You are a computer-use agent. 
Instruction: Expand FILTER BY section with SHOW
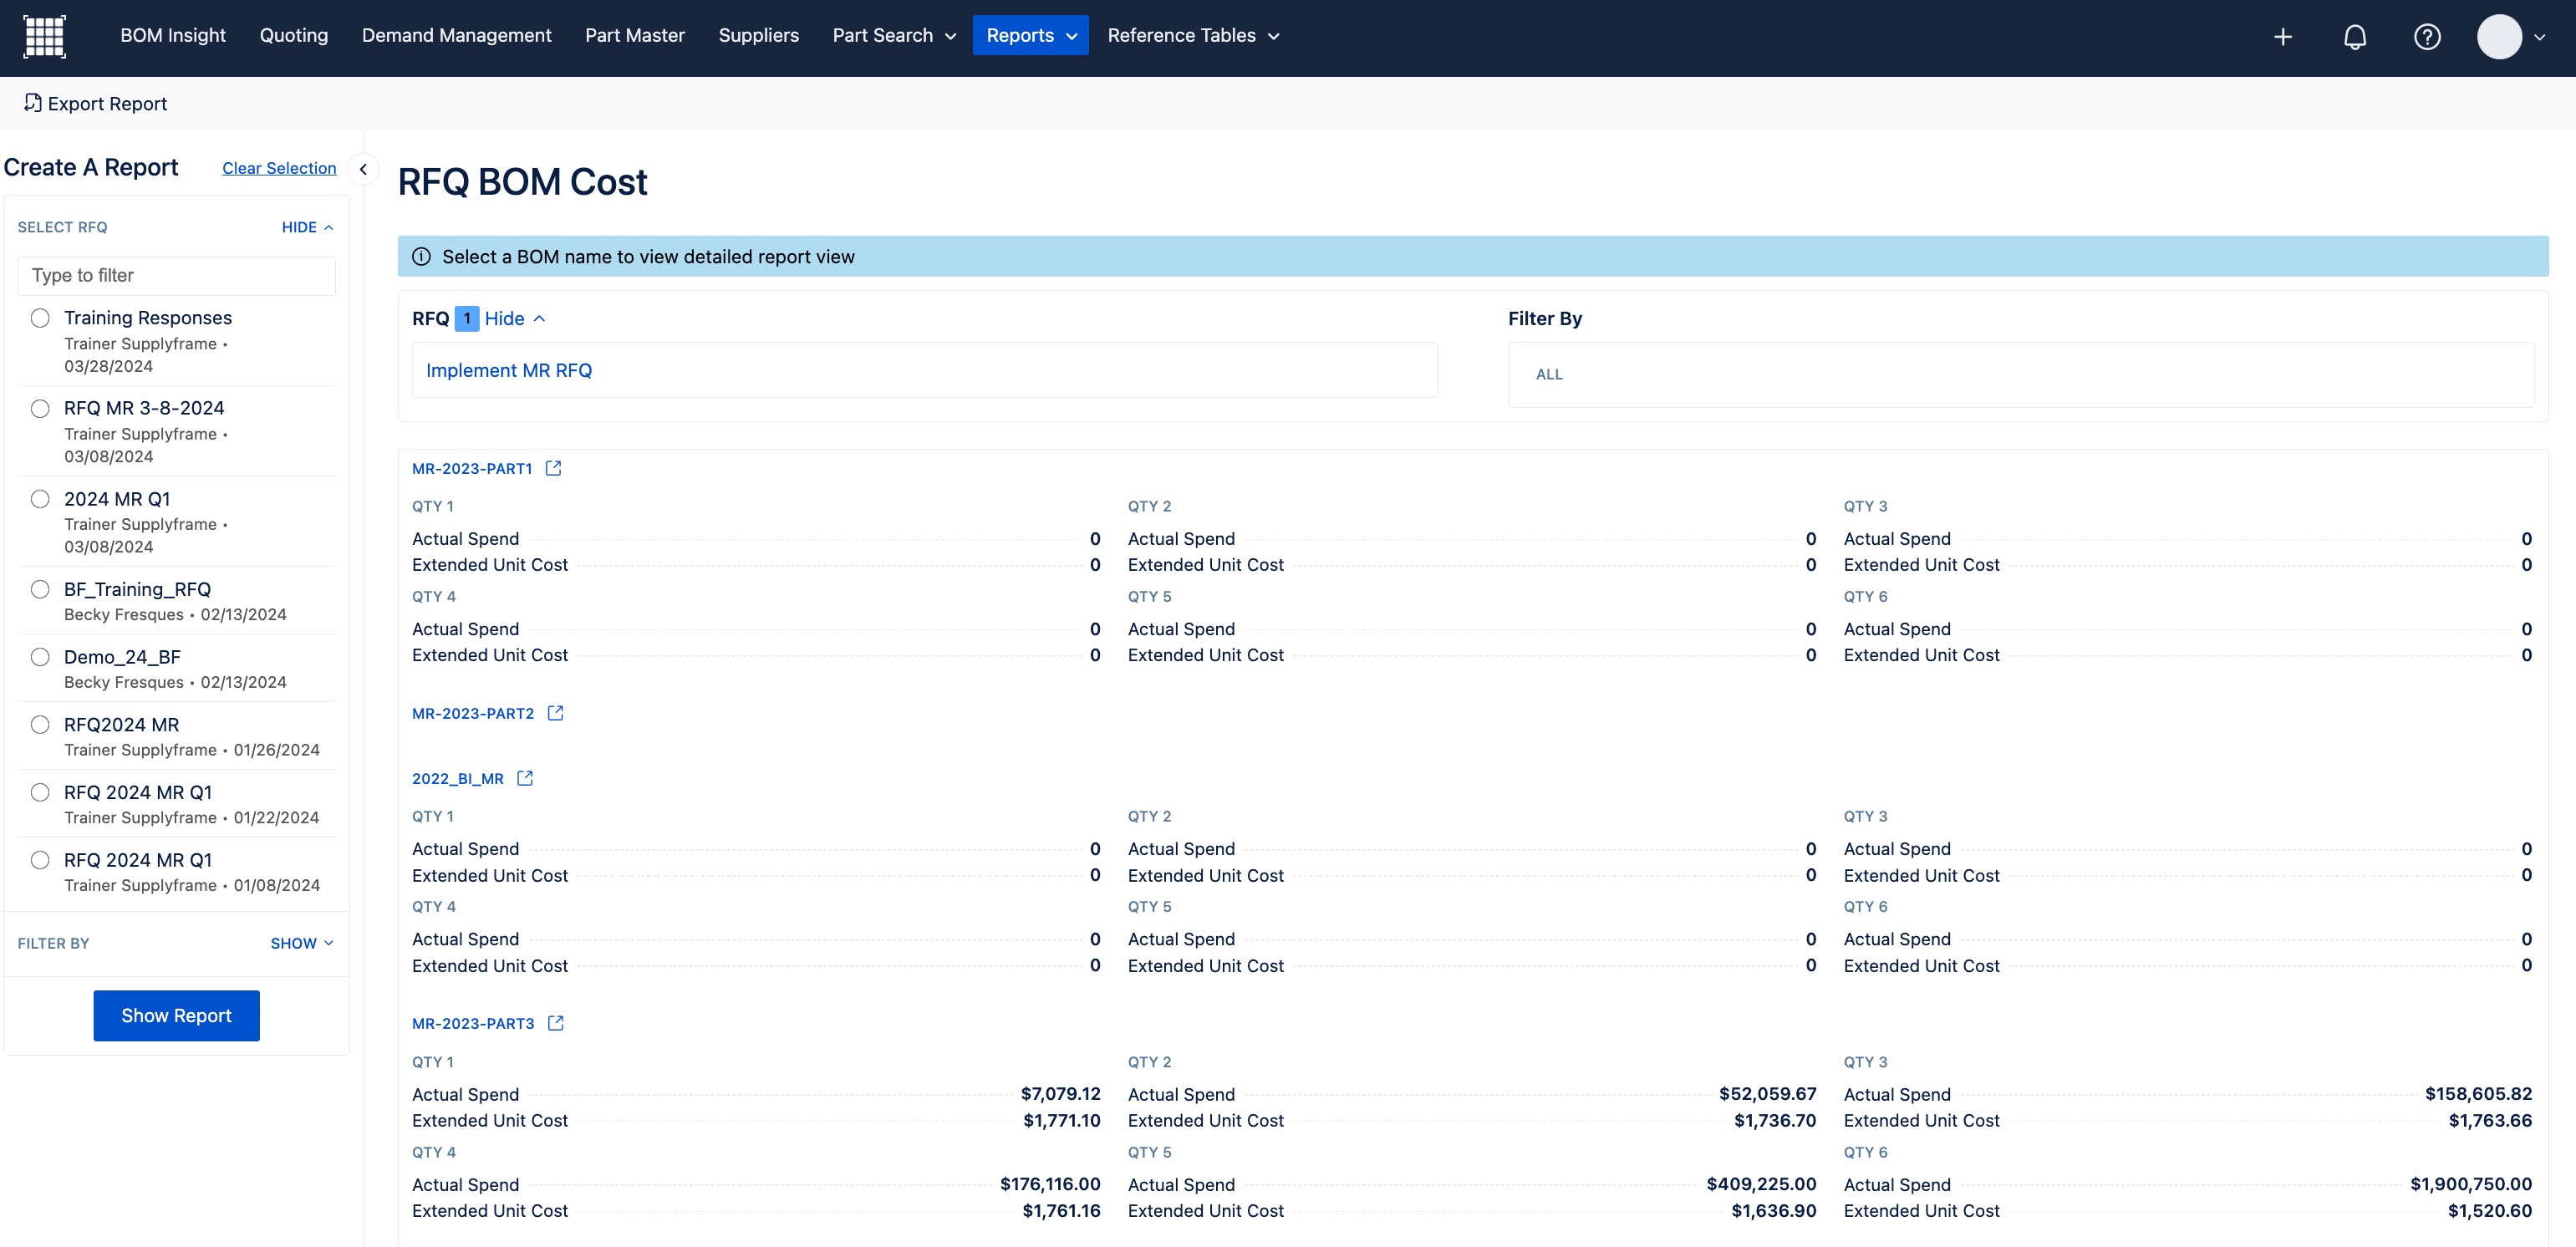tap(301, 943)
